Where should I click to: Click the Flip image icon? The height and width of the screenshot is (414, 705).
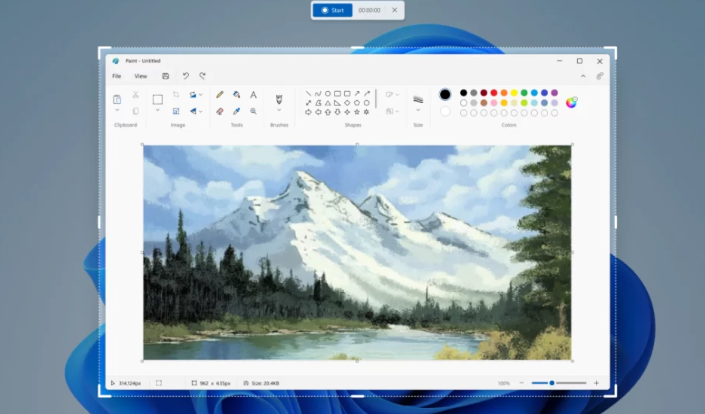point(193,111)
